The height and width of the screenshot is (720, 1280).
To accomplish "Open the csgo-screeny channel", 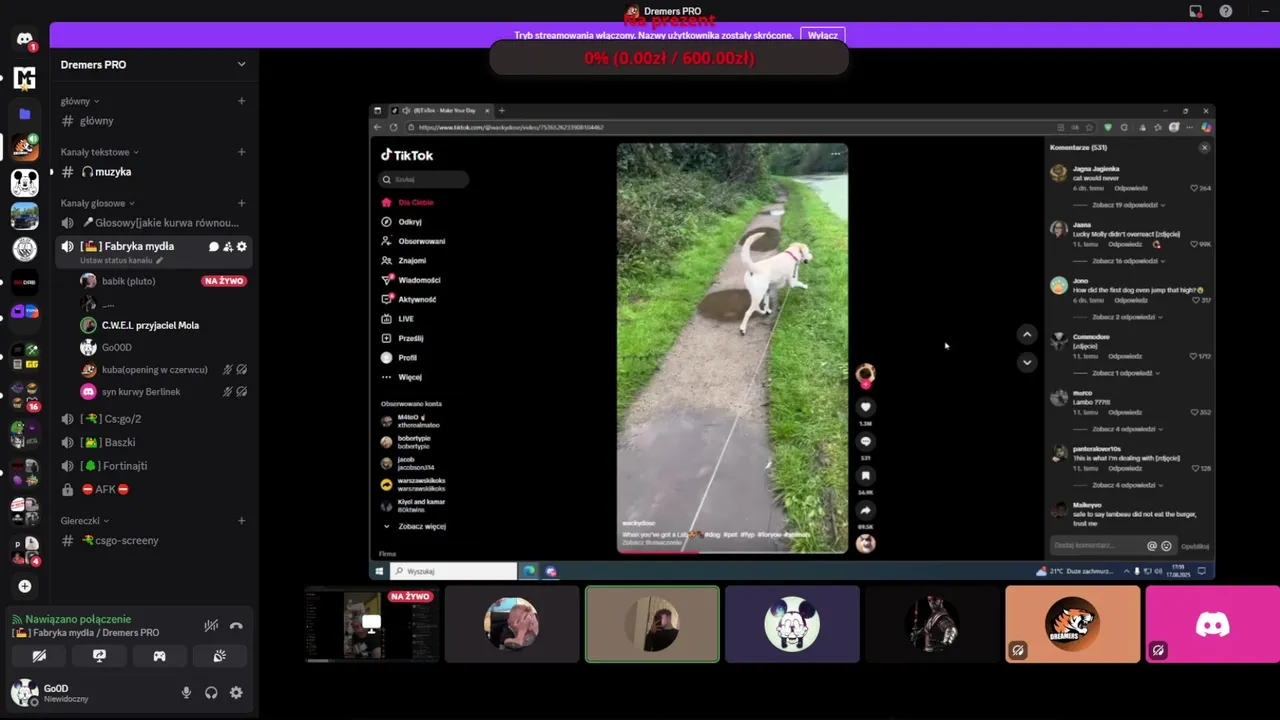I will coord(153,540).
